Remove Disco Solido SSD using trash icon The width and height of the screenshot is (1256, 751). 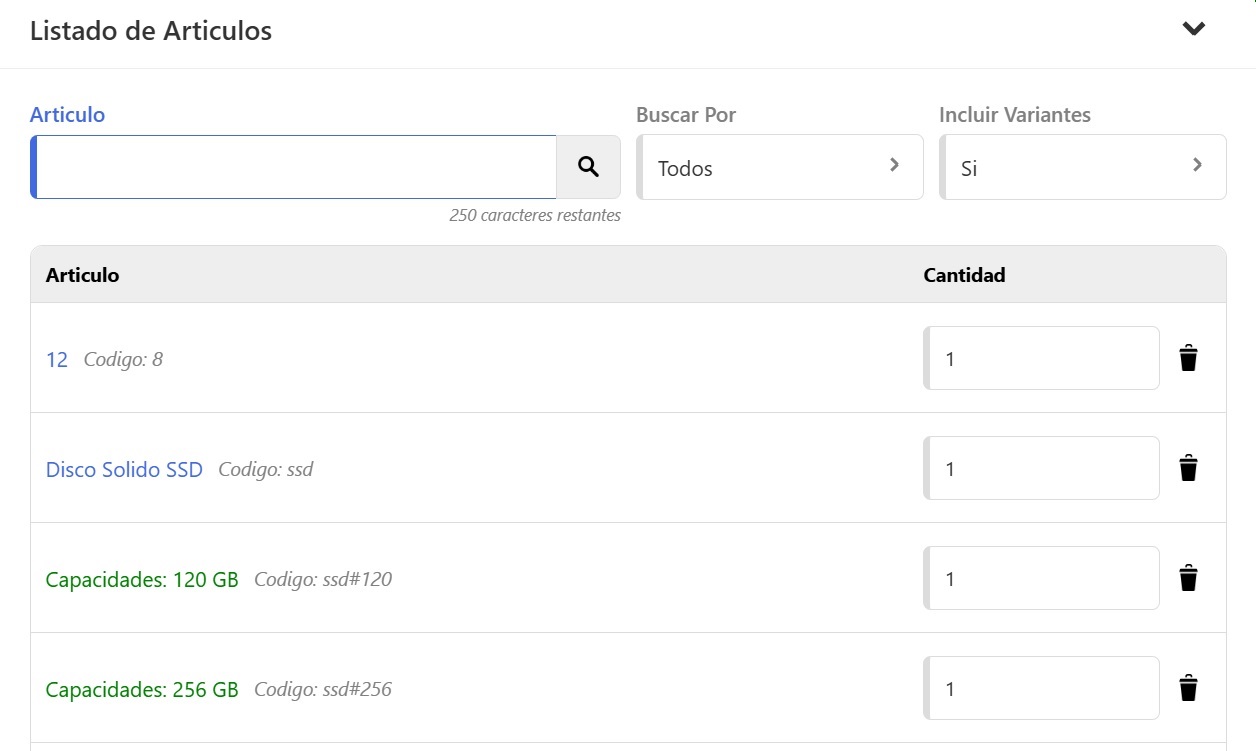1188,468
